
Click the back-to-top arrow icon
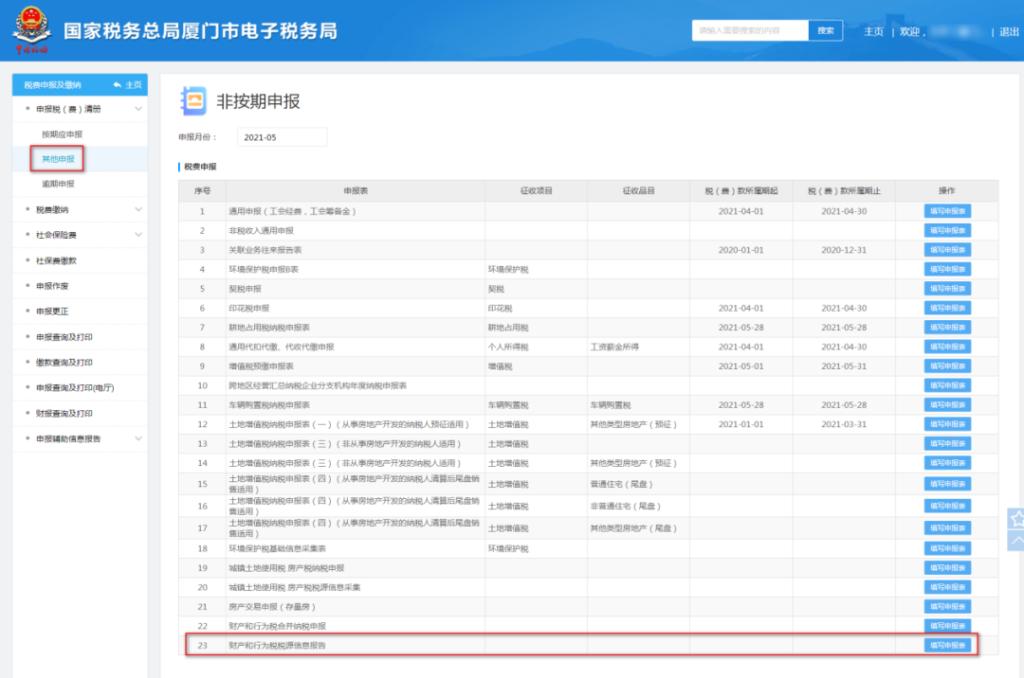(1016, 541)
